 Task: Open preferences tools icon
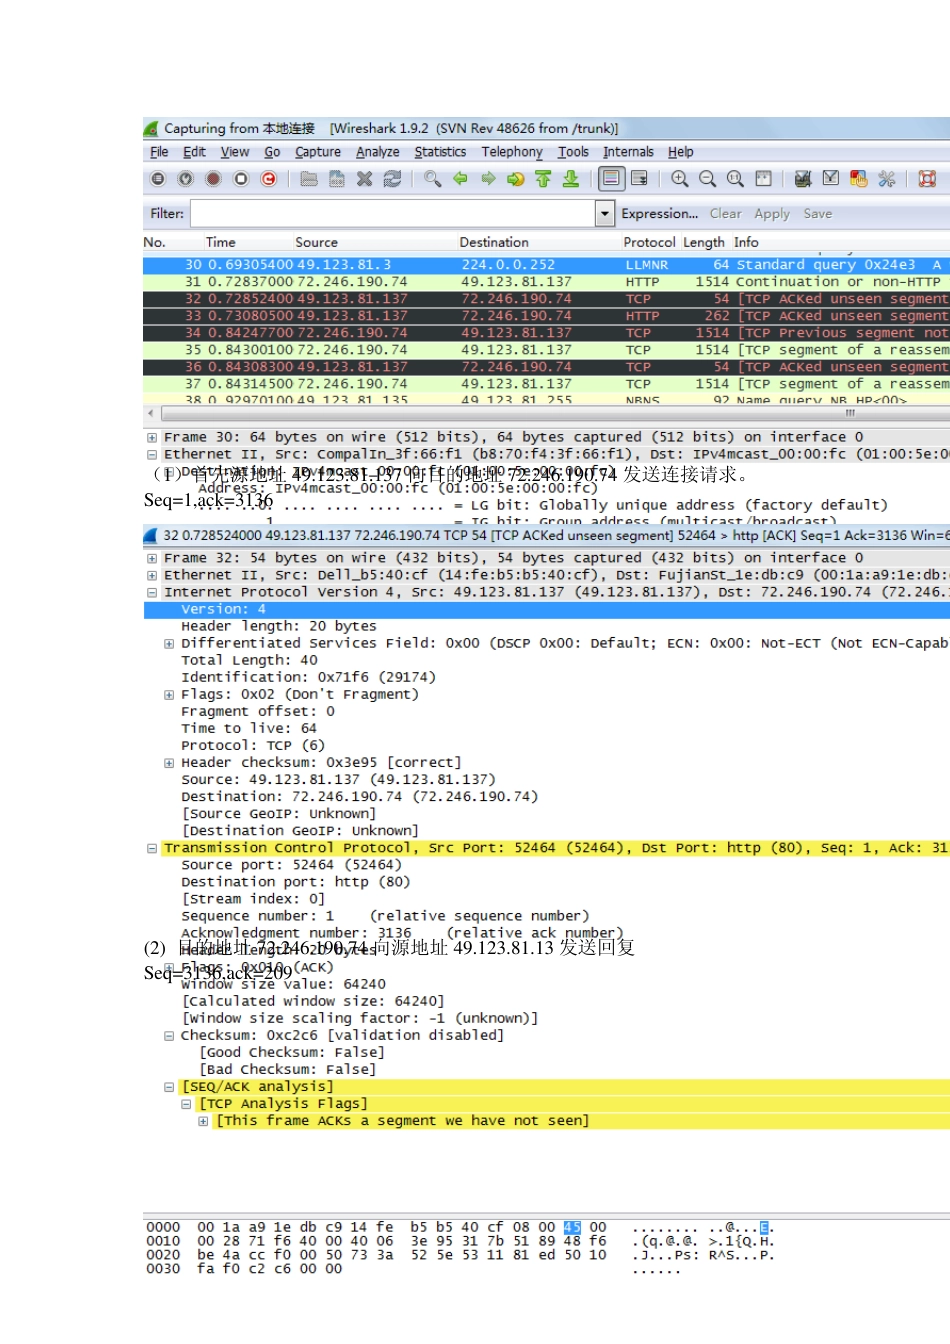tap(886, 179)
